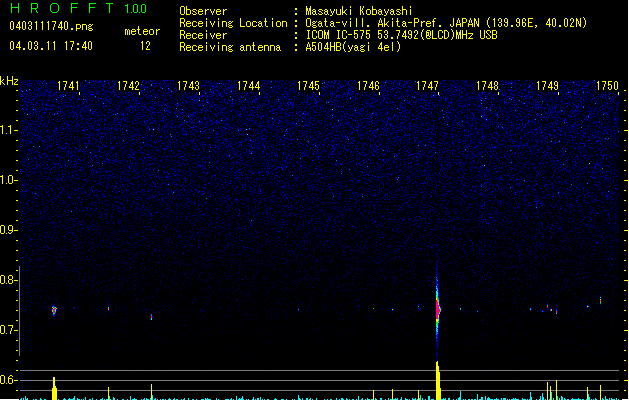Click the date stamp 04.03.11 17:40
This screenshot has height=400, width=629.
[x=51, y=46]
